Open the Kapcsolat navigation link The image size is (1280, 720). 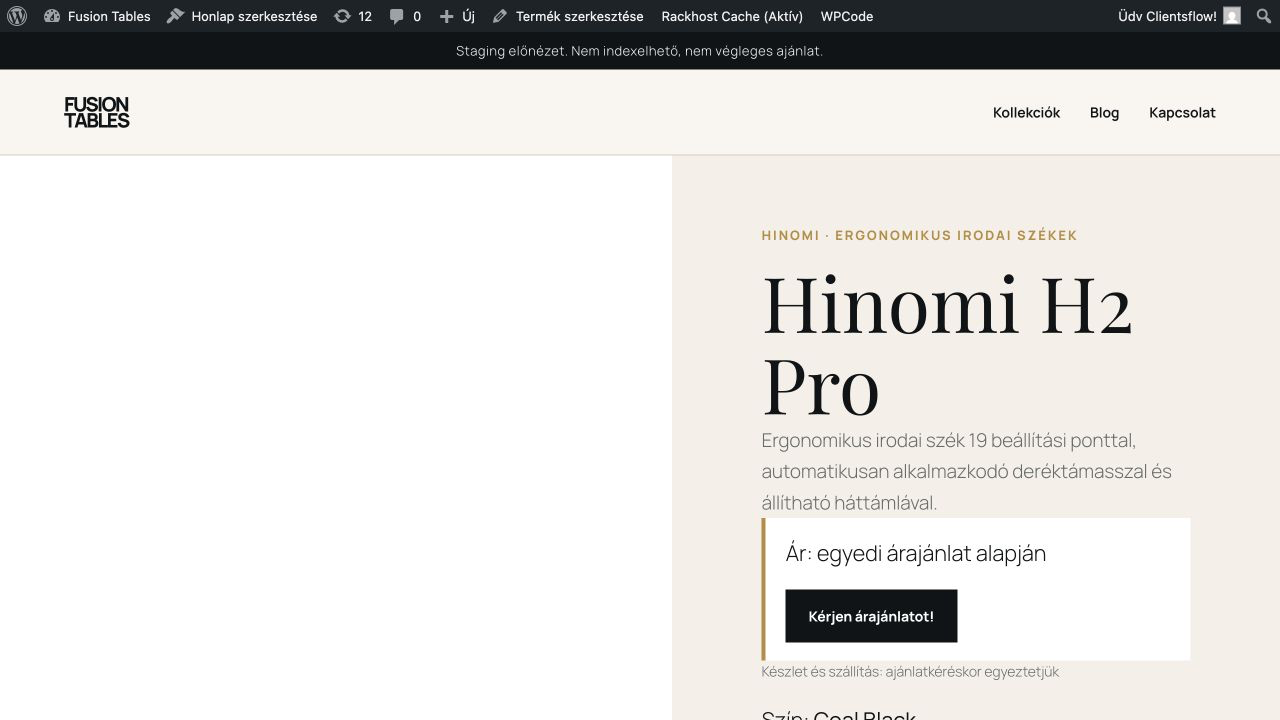pyautogui.click(x=1182, y=112)
